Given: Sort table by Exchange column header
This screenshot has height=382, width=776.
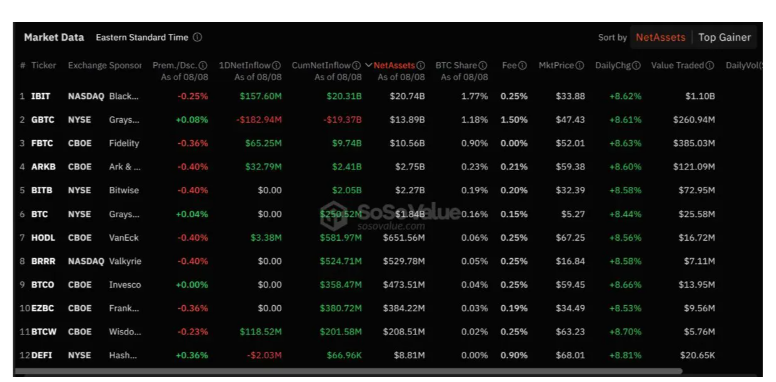Looking at the screenshot, I should 87,65.
